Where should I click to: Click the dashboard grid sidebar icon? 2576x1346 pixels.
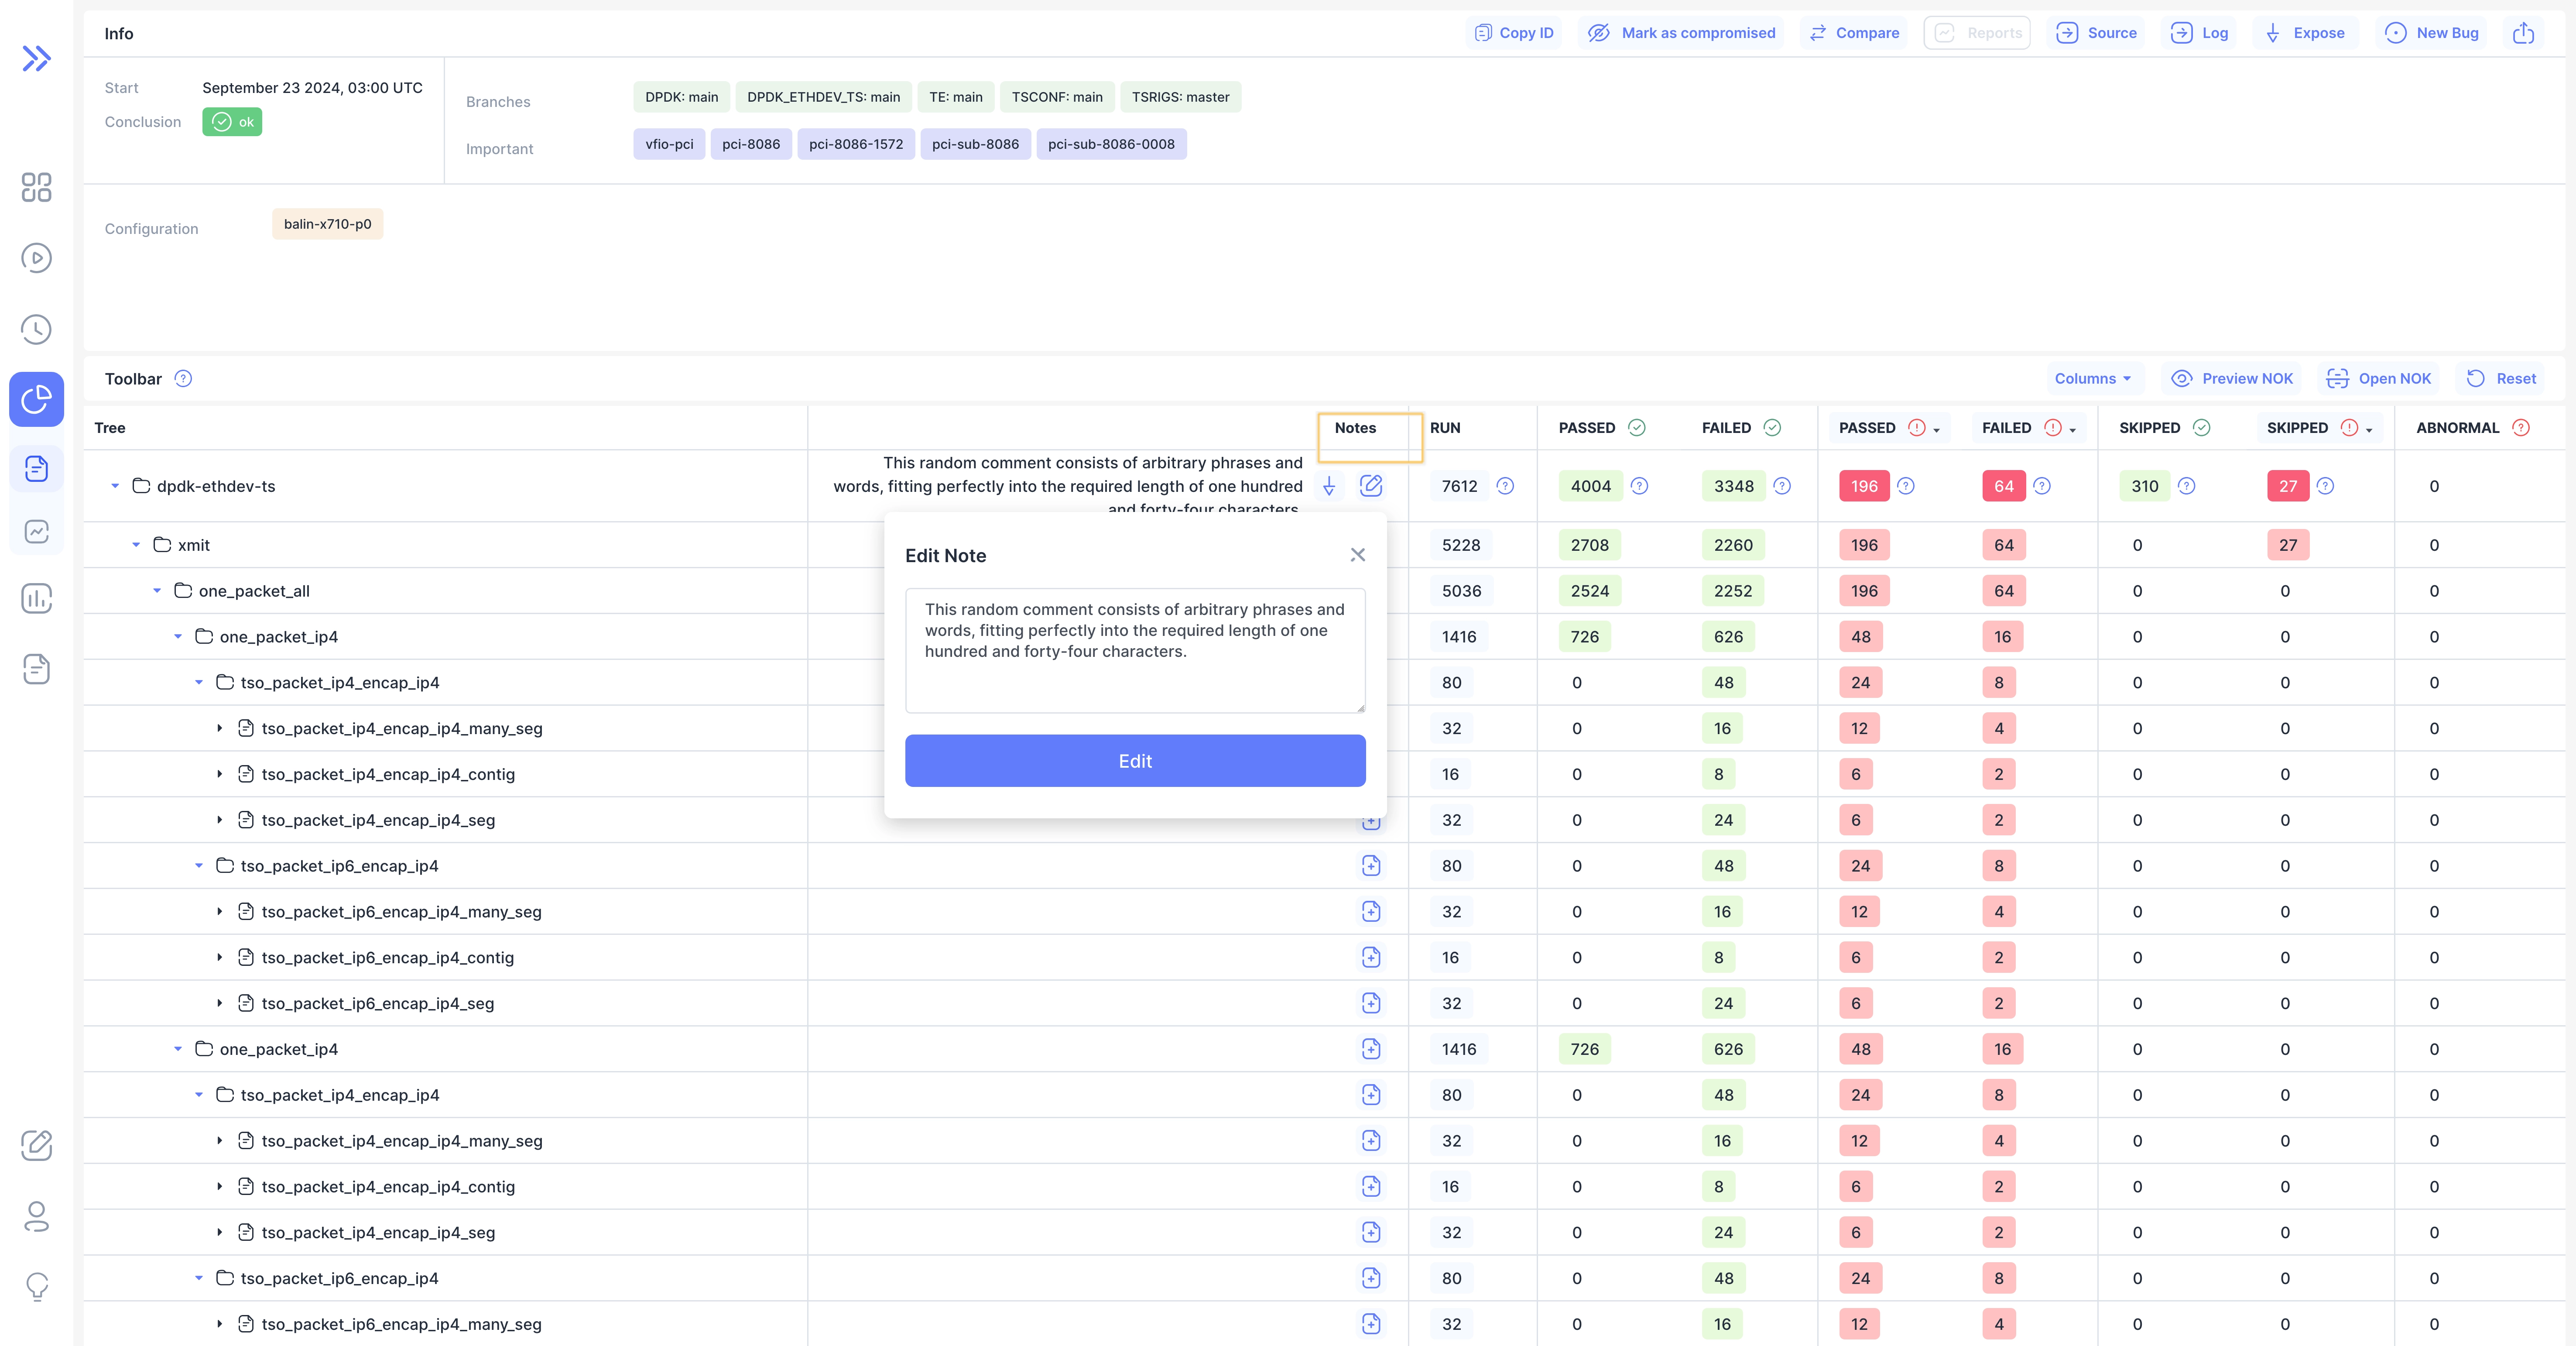[x=36, y=187]
